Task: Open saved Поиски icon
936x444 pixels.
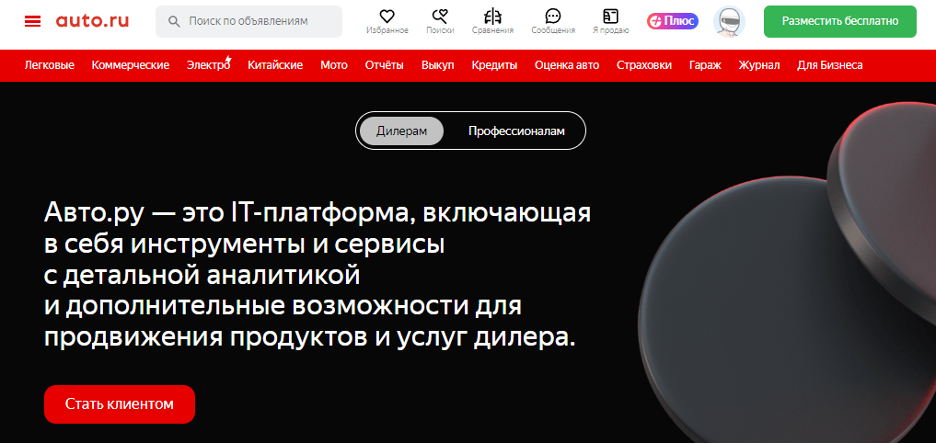Action: click(439, 20)
